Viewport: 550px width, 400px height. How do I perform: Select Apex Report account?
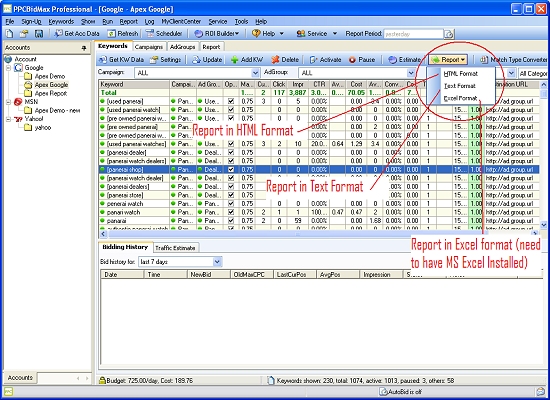tap(51, 93)
